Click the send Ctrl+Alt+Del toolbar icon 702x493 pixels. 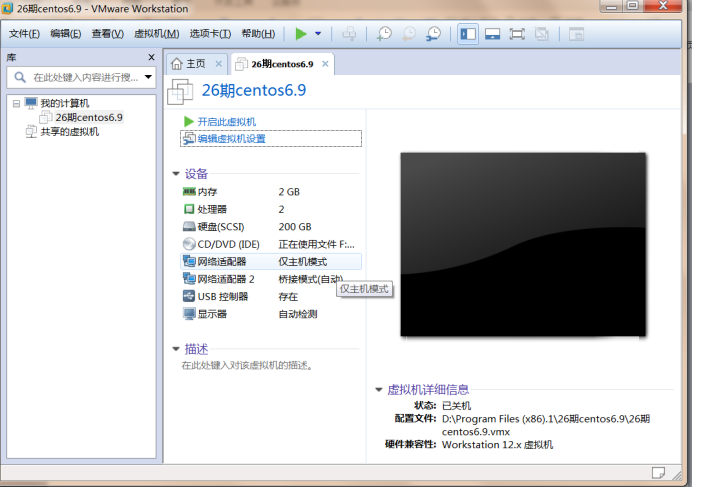[x=349, y=34]
